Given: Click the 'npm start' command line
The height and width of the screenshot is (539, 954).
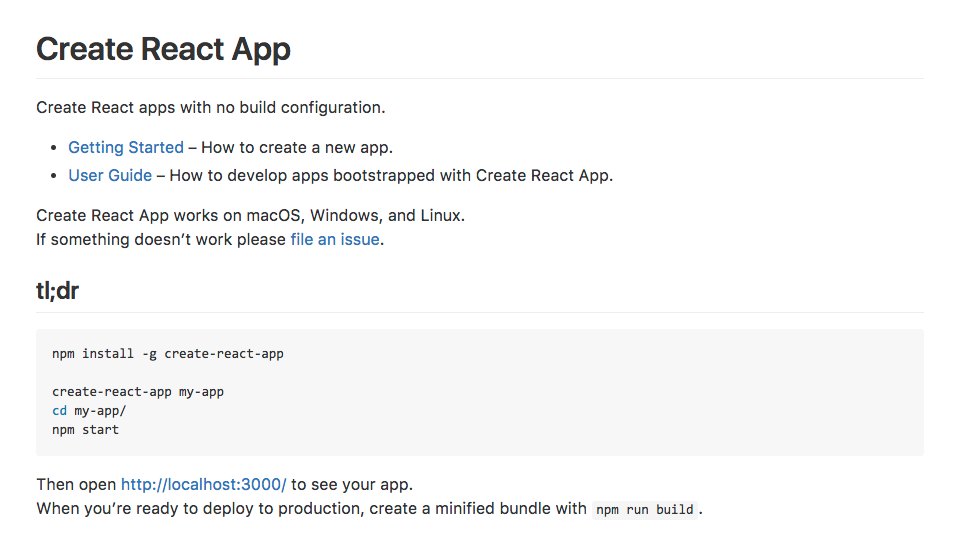Looking at the screenshot, I should [x=85, y=429].
